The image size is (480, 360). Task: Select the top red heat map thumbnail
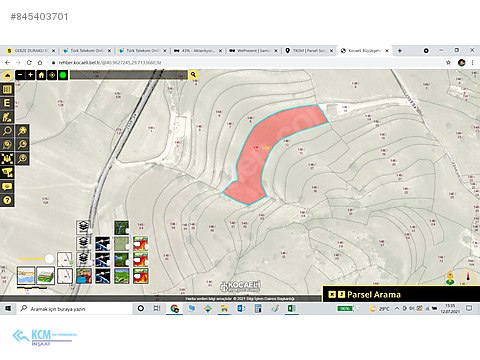click(140, 243)
